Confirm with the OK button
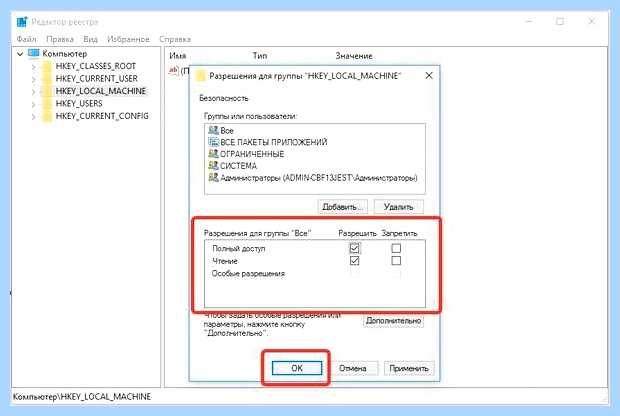The height and width of the screenshot is (416, 620). pyautogui.click(x=297, y=368)
